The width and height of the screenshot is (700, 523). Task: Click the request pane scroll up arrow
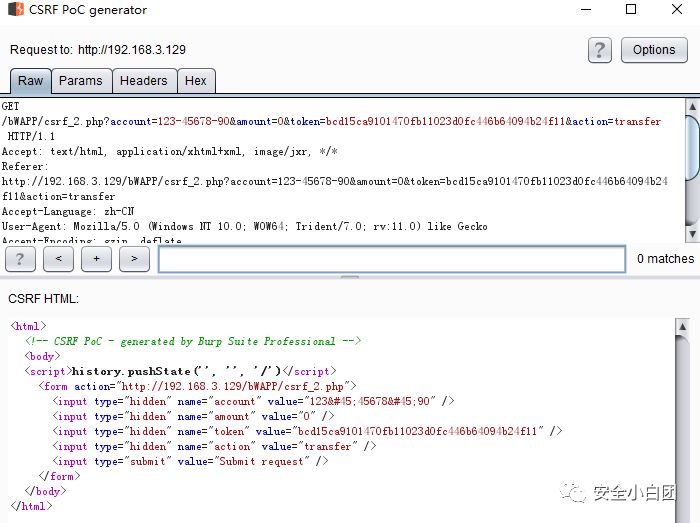(x=692, y=106)
